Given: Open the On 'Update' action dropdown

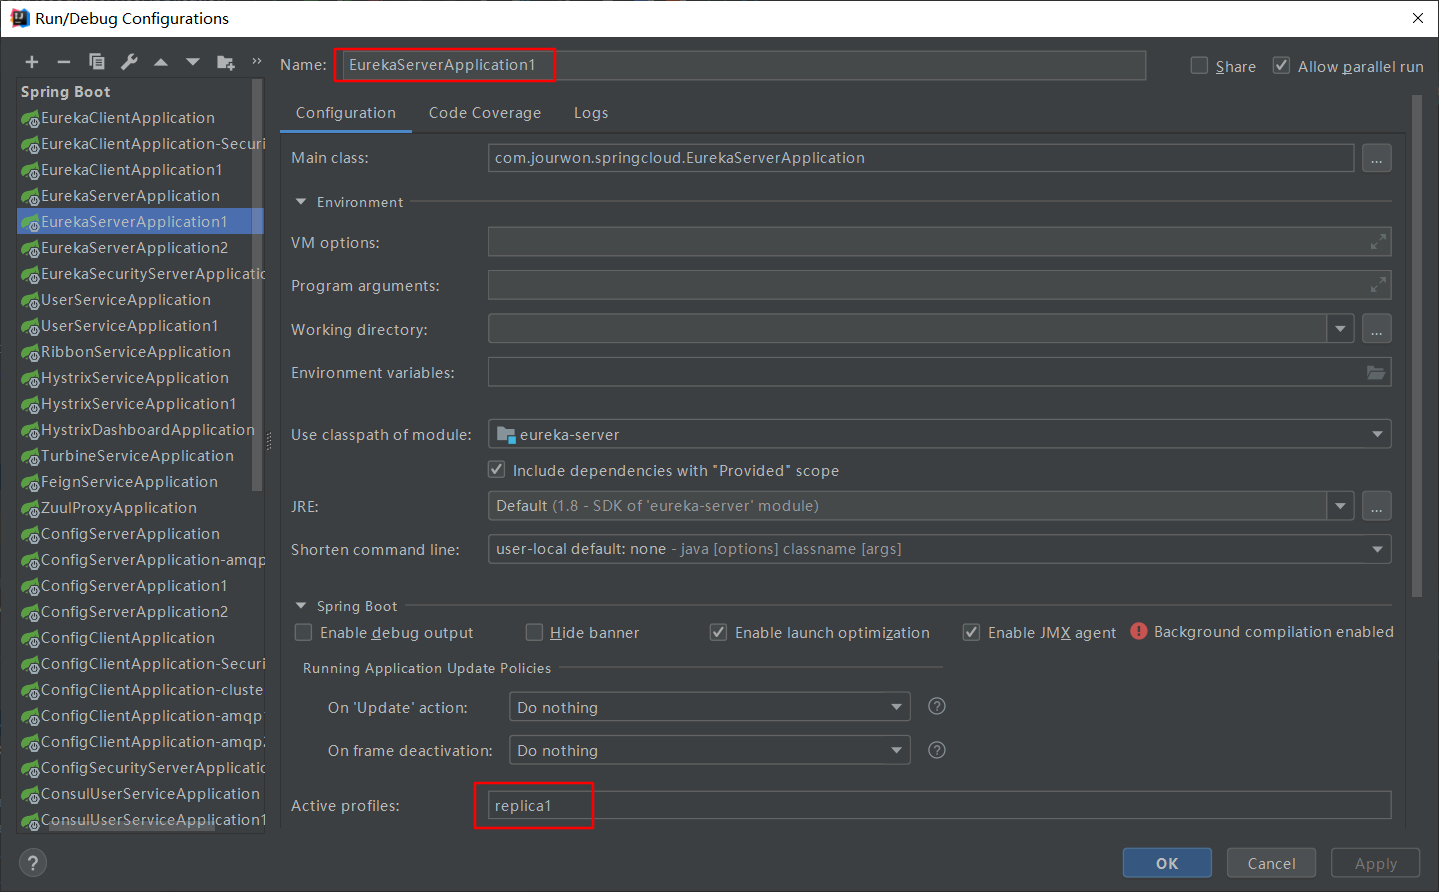Looking at the screenshot, I should click(710, 707).
